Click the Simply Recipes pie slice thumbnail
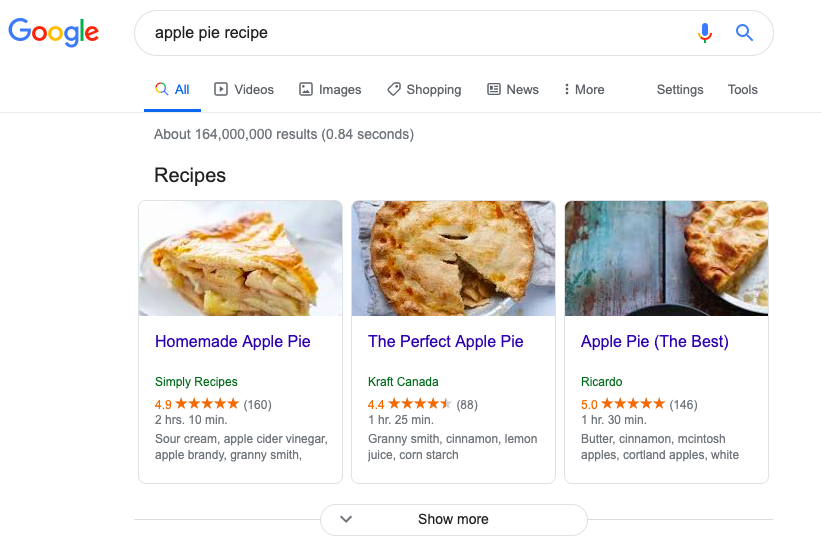Image resolution: width=822 pixels, height=554 pixels. pos(241,258)
